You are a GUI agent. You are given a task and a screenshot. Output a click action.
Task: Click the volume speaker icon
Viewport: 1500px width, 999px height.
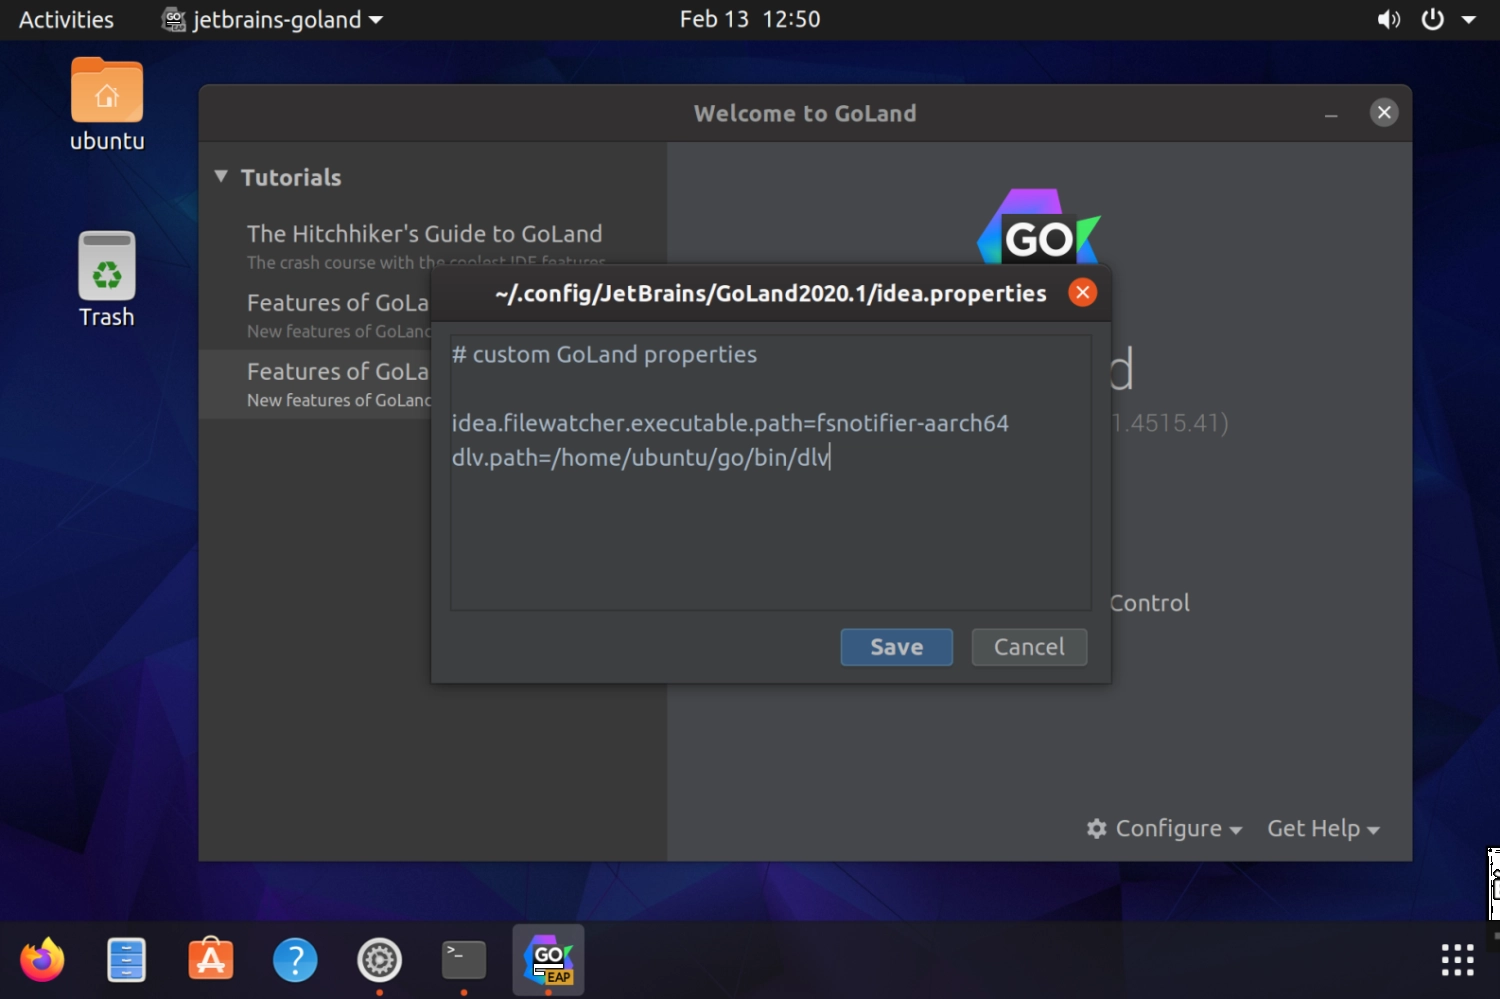click(x=1388, y=19)
